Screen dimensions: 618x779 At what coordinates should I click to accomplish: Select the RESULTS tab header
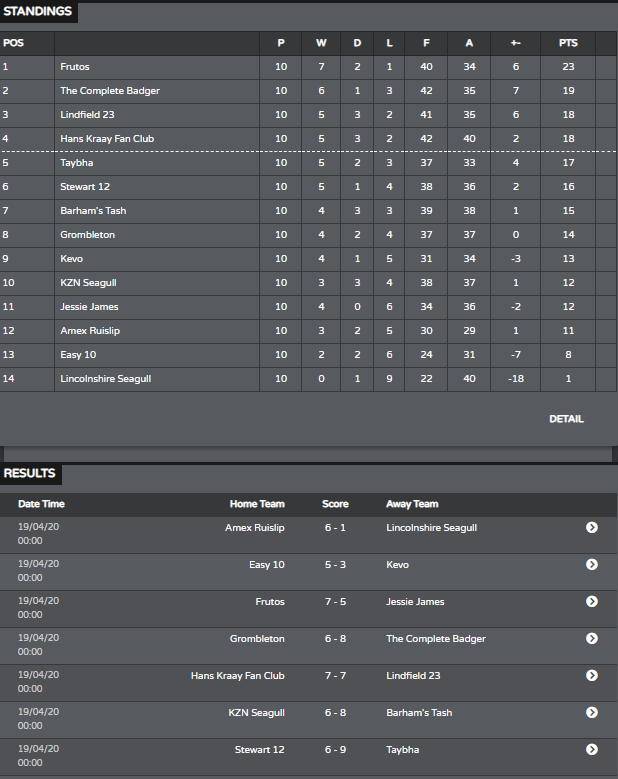point(30,473)
